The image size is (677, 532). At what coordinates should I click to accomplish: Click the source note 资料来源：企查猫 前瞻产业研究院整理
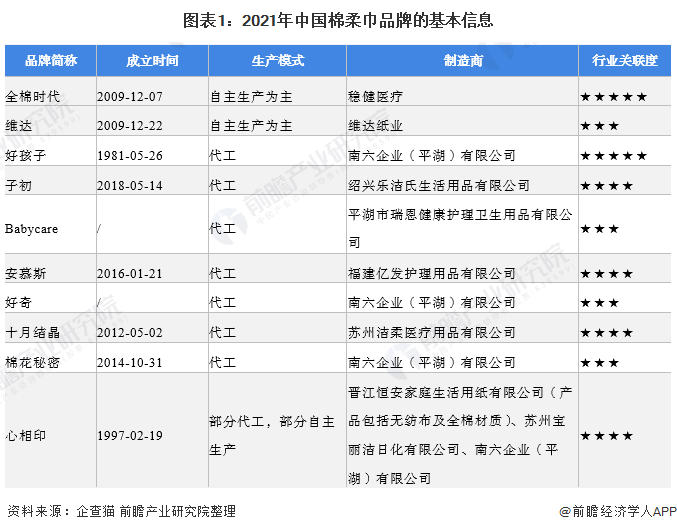(x=121, y=511)
